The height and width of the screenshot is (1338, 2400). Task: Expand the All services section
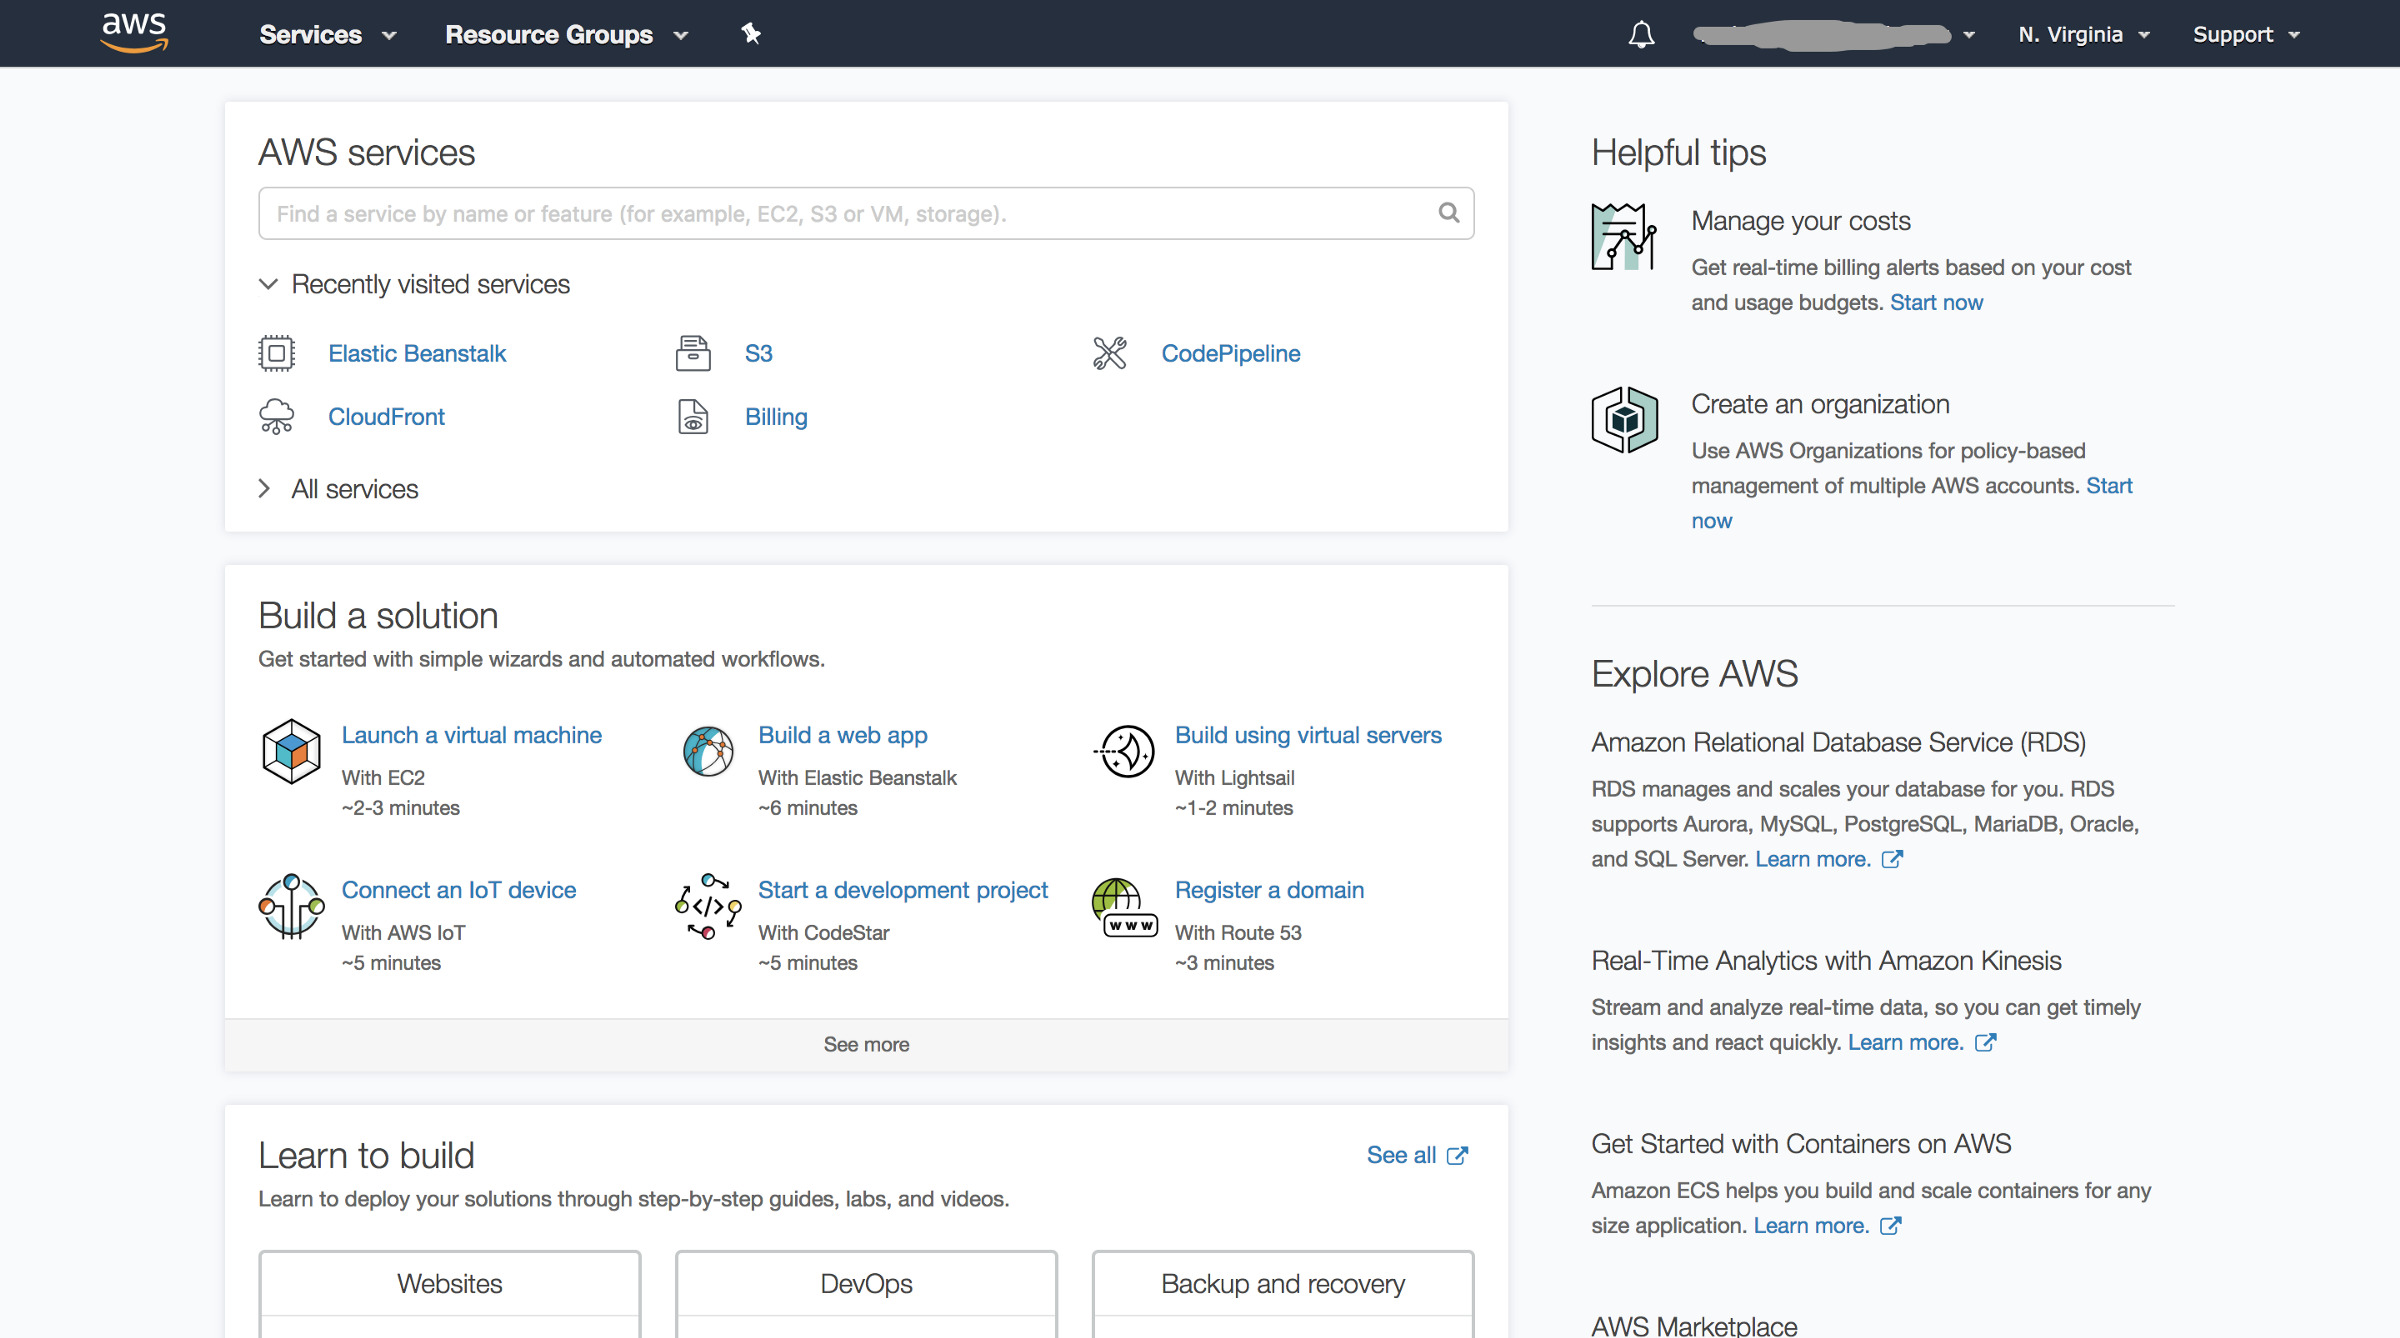point(338,489)
